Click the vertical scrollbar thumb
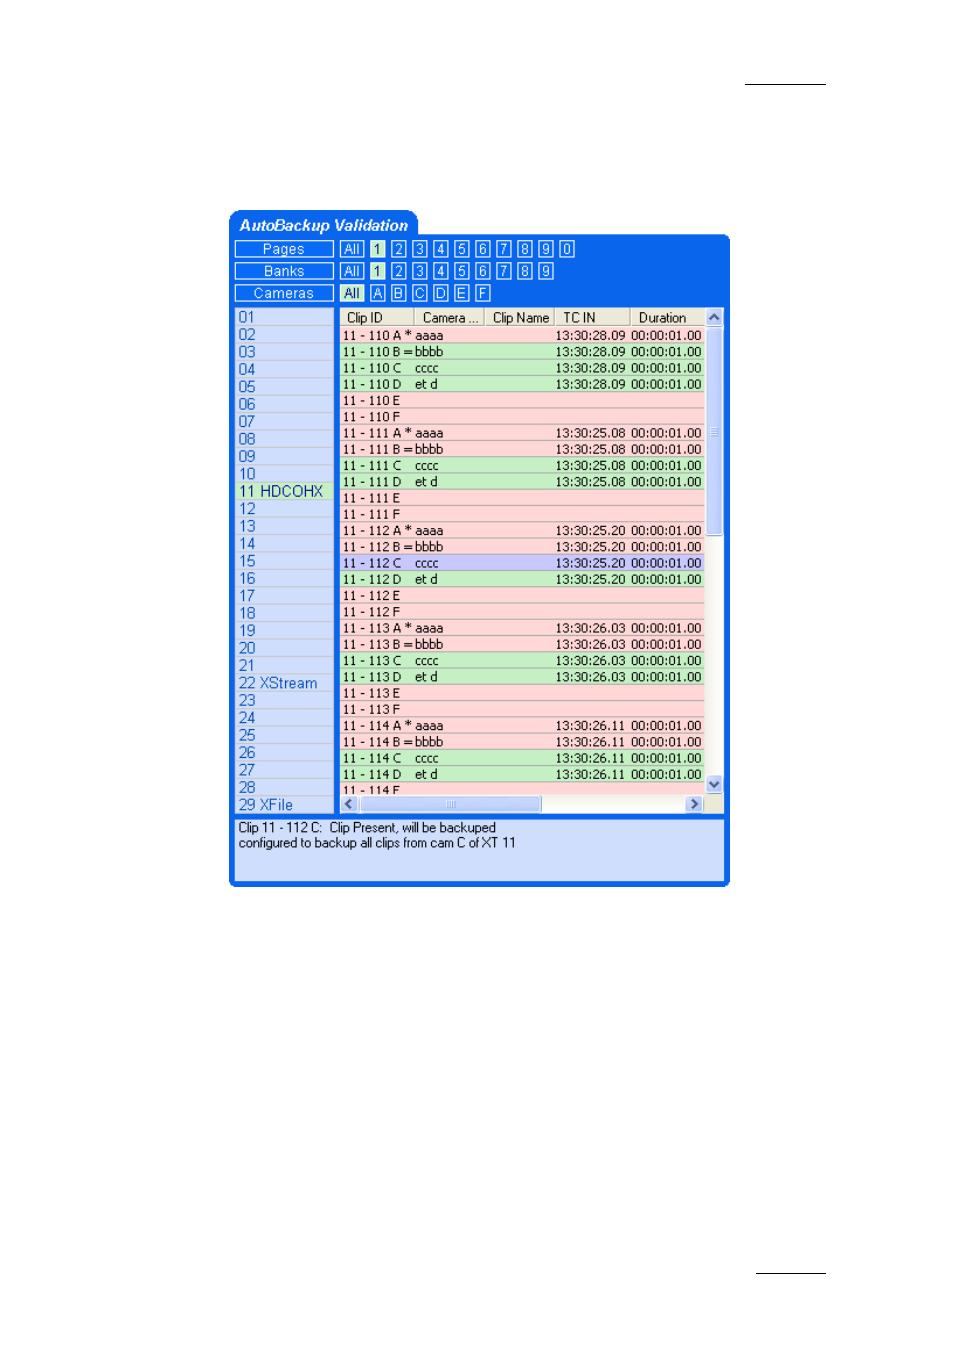The width and height of the screenshot is (954, 1350). pyautogui.click(x=714, y=431)
